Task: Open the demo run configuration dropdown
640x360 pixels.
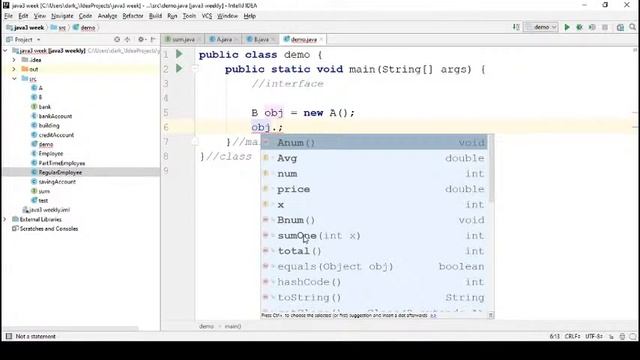Action: [x=541, y=27]
